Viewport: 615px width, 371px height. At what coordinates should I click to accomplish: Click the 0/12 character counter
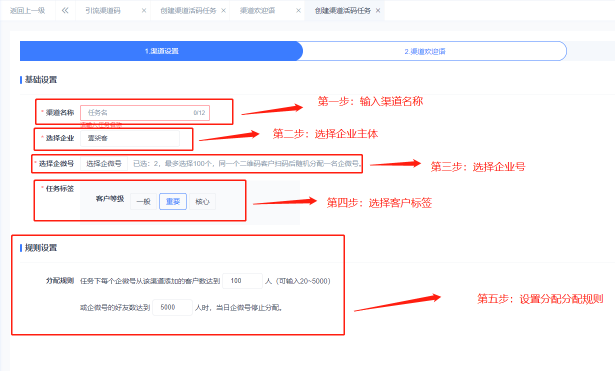tap(199, 113)
